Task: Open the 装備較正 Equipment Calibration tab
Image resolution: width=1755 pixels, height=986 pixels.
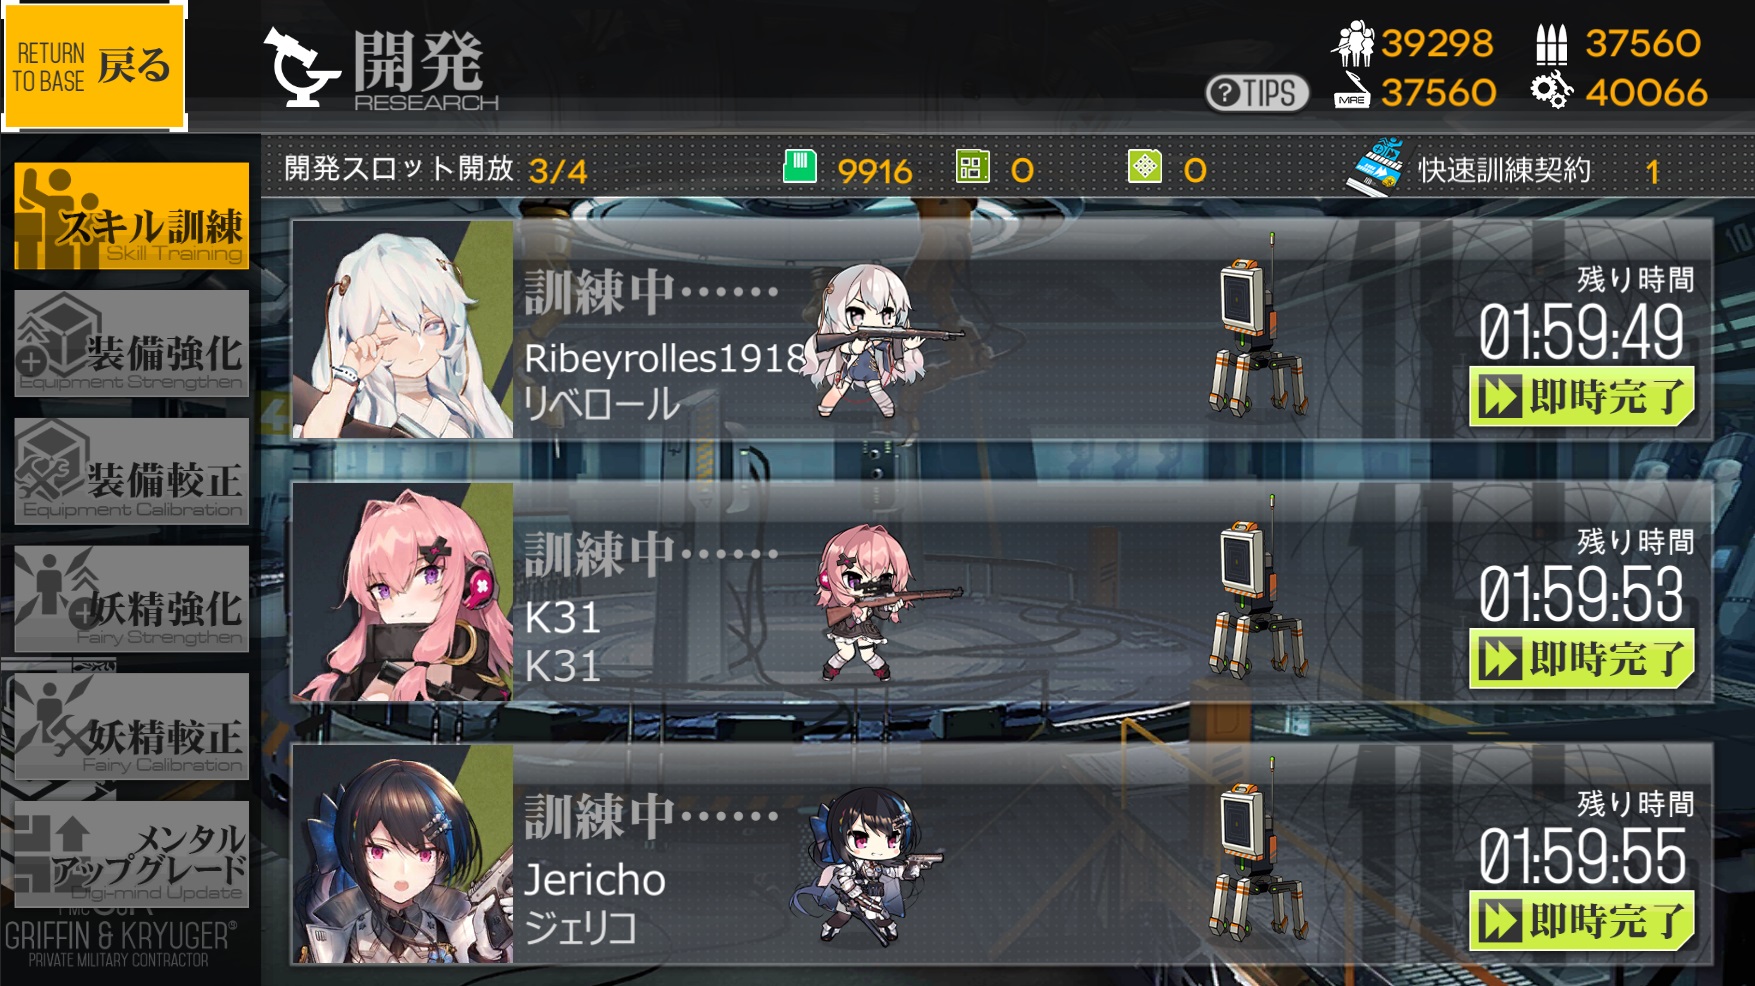Action: [x=131, y=471]
